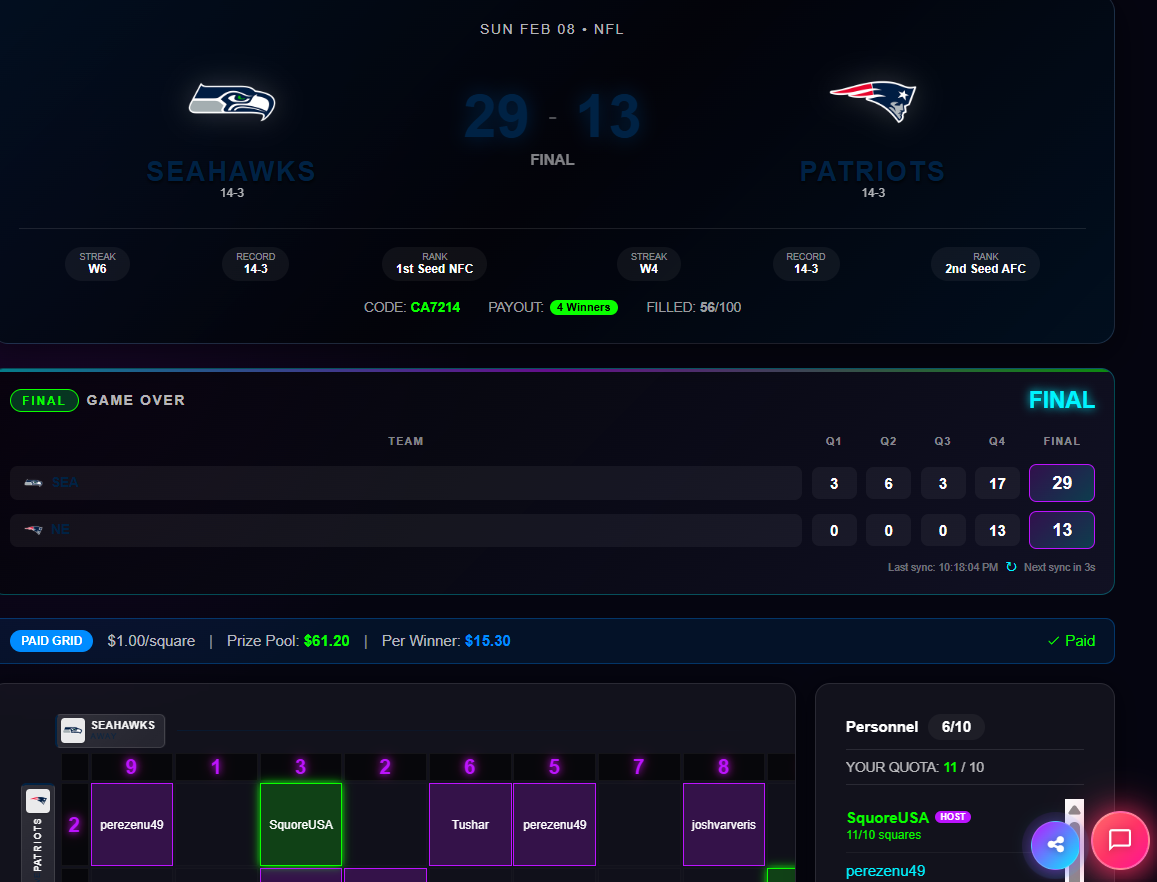Click the NE final score cell showing 13
Image resolution: width=1157 pixels, height=882 pixels.
[1061, 530]
